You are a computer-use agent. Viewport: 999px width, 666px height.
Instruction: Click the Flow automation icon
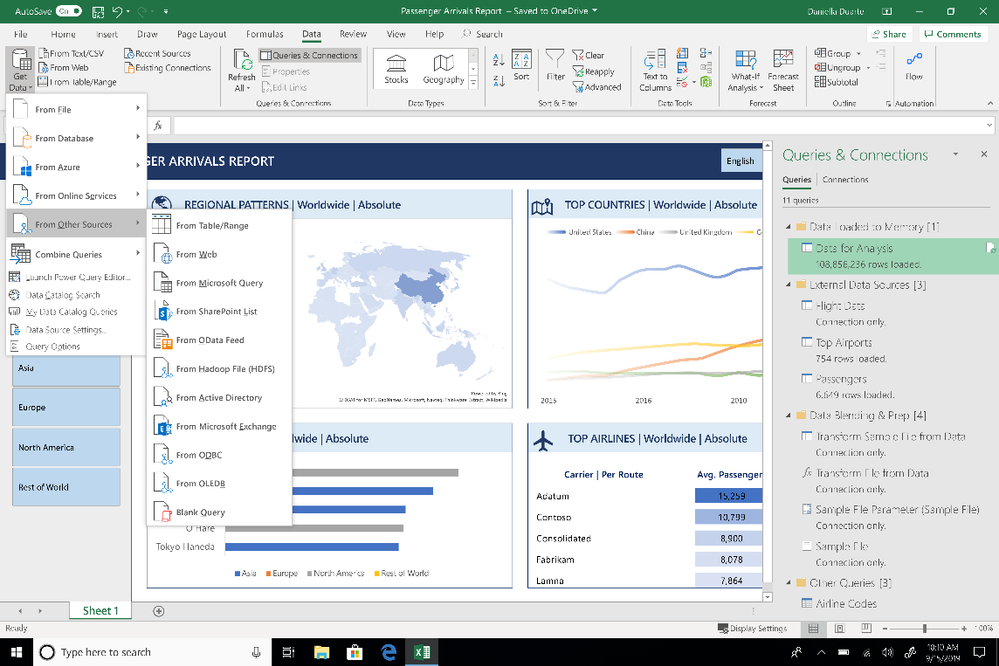coord(914,59)
